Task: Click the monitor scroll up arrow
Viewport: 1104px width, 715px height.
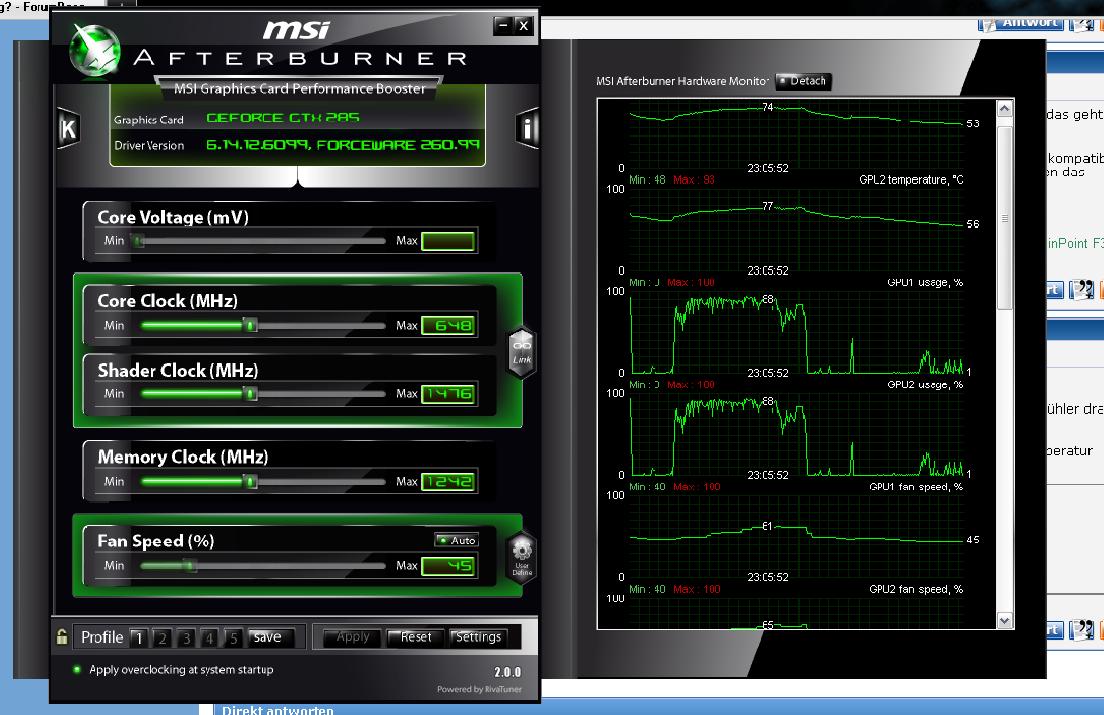Action: [1005, 108]
